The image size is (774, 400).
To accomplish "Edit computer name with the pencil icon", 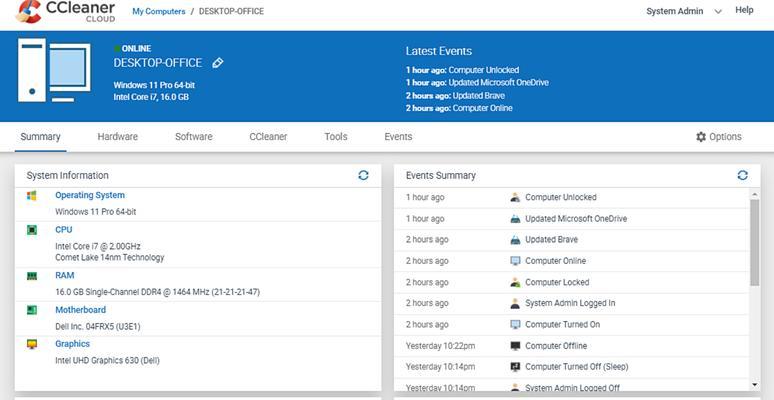I will pyautogui.click(x=218, y=63).
